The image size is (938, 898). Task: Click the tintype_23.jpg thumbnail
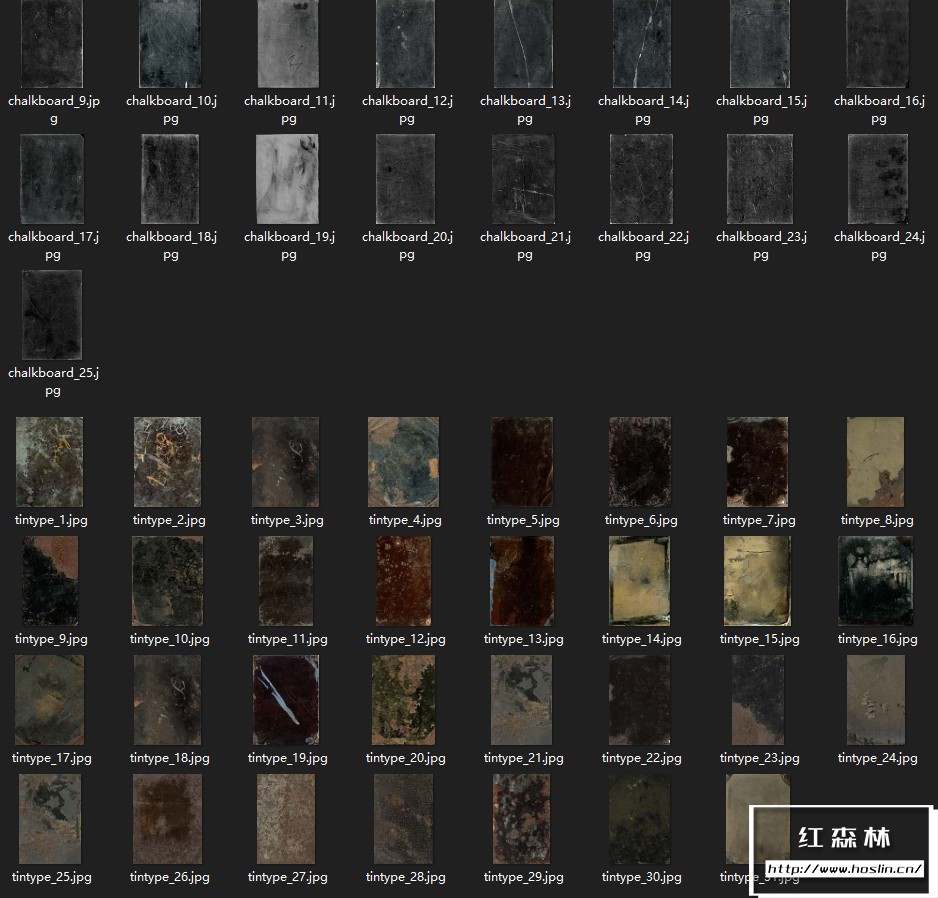[x=757, y=700]
